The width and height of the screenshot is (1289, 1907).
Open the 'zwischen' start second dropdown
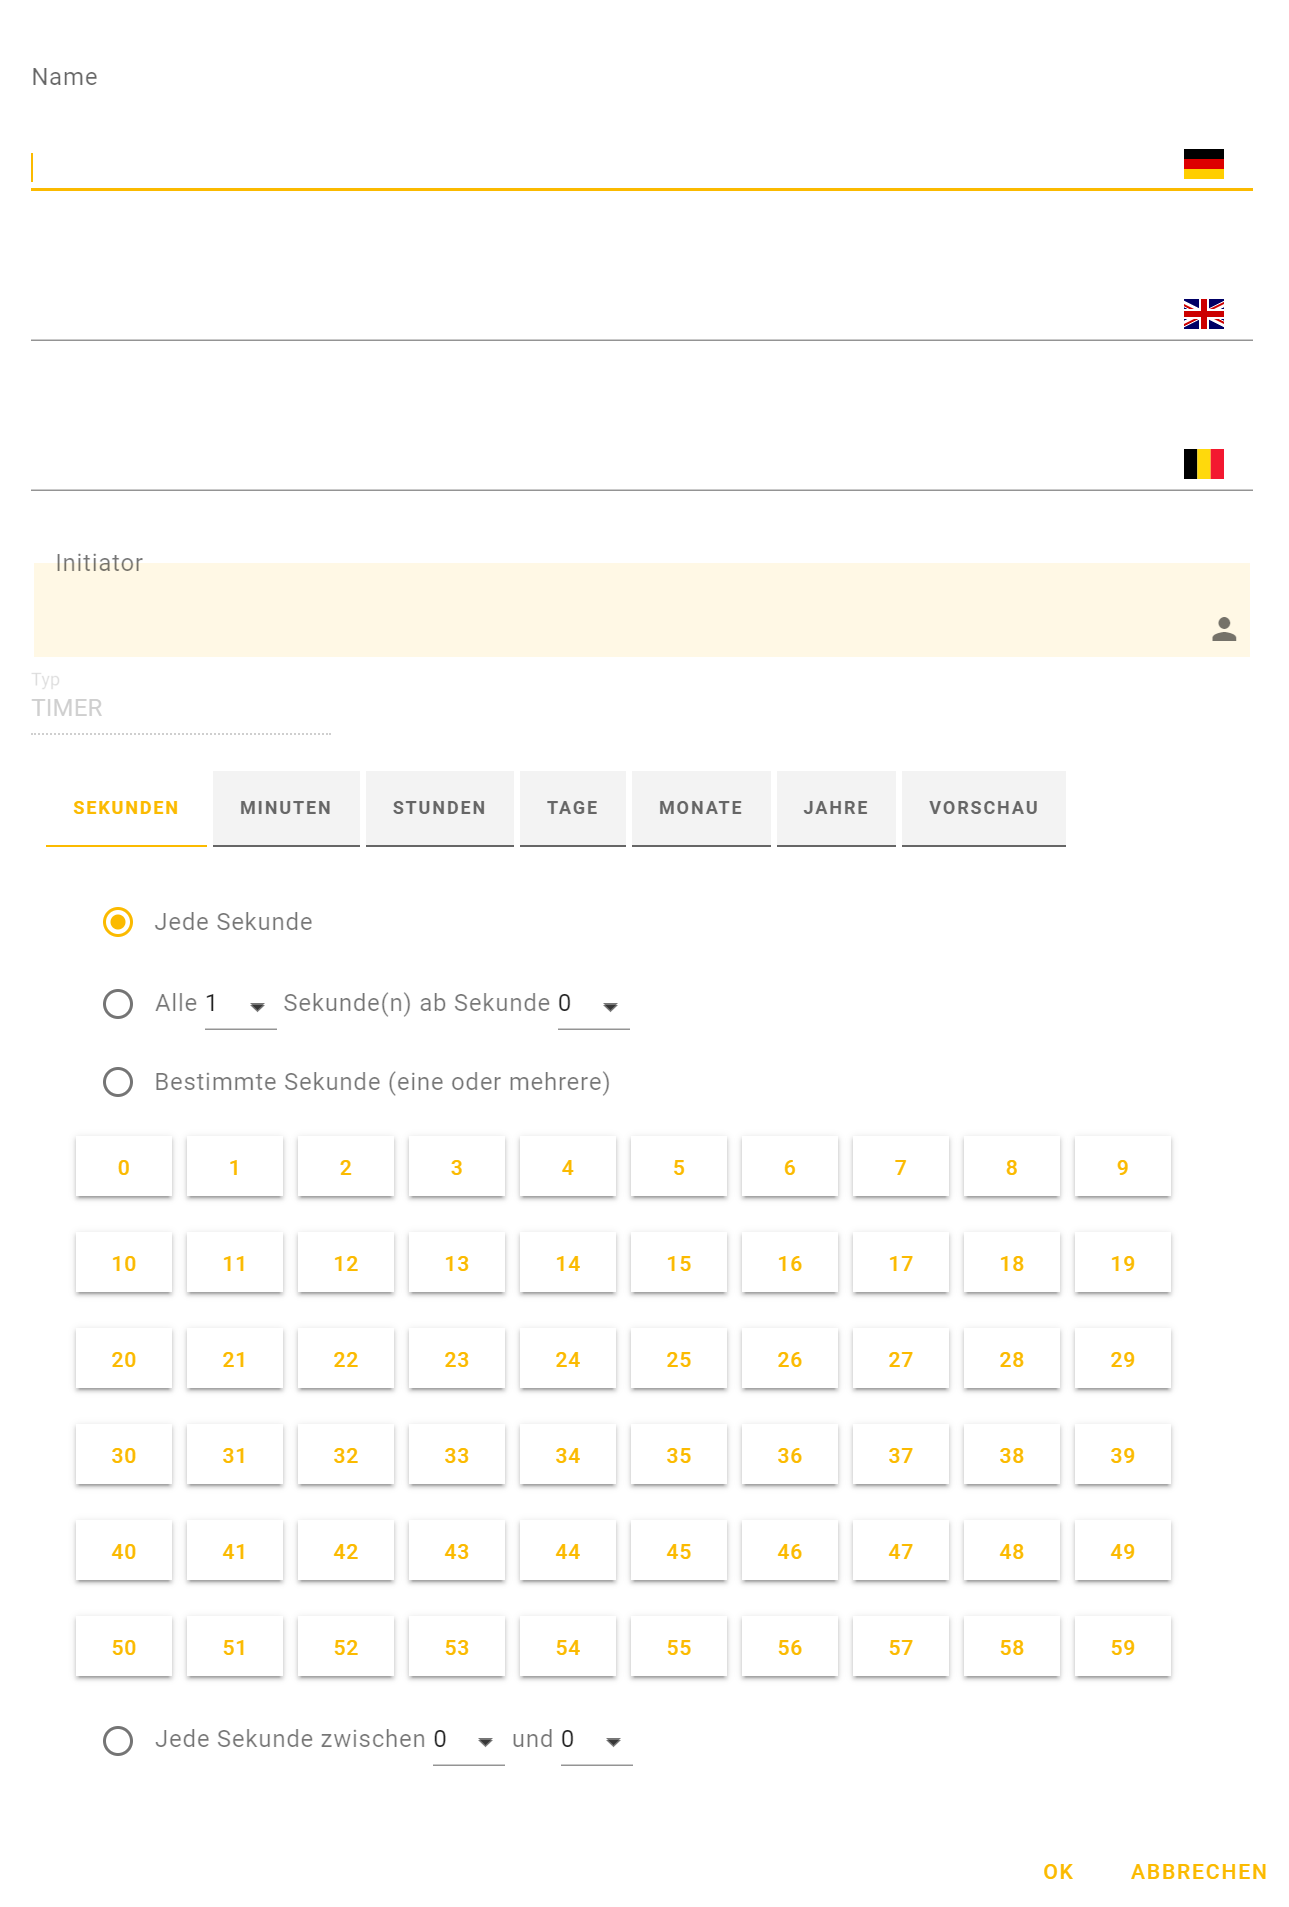tap(468, 1741)
